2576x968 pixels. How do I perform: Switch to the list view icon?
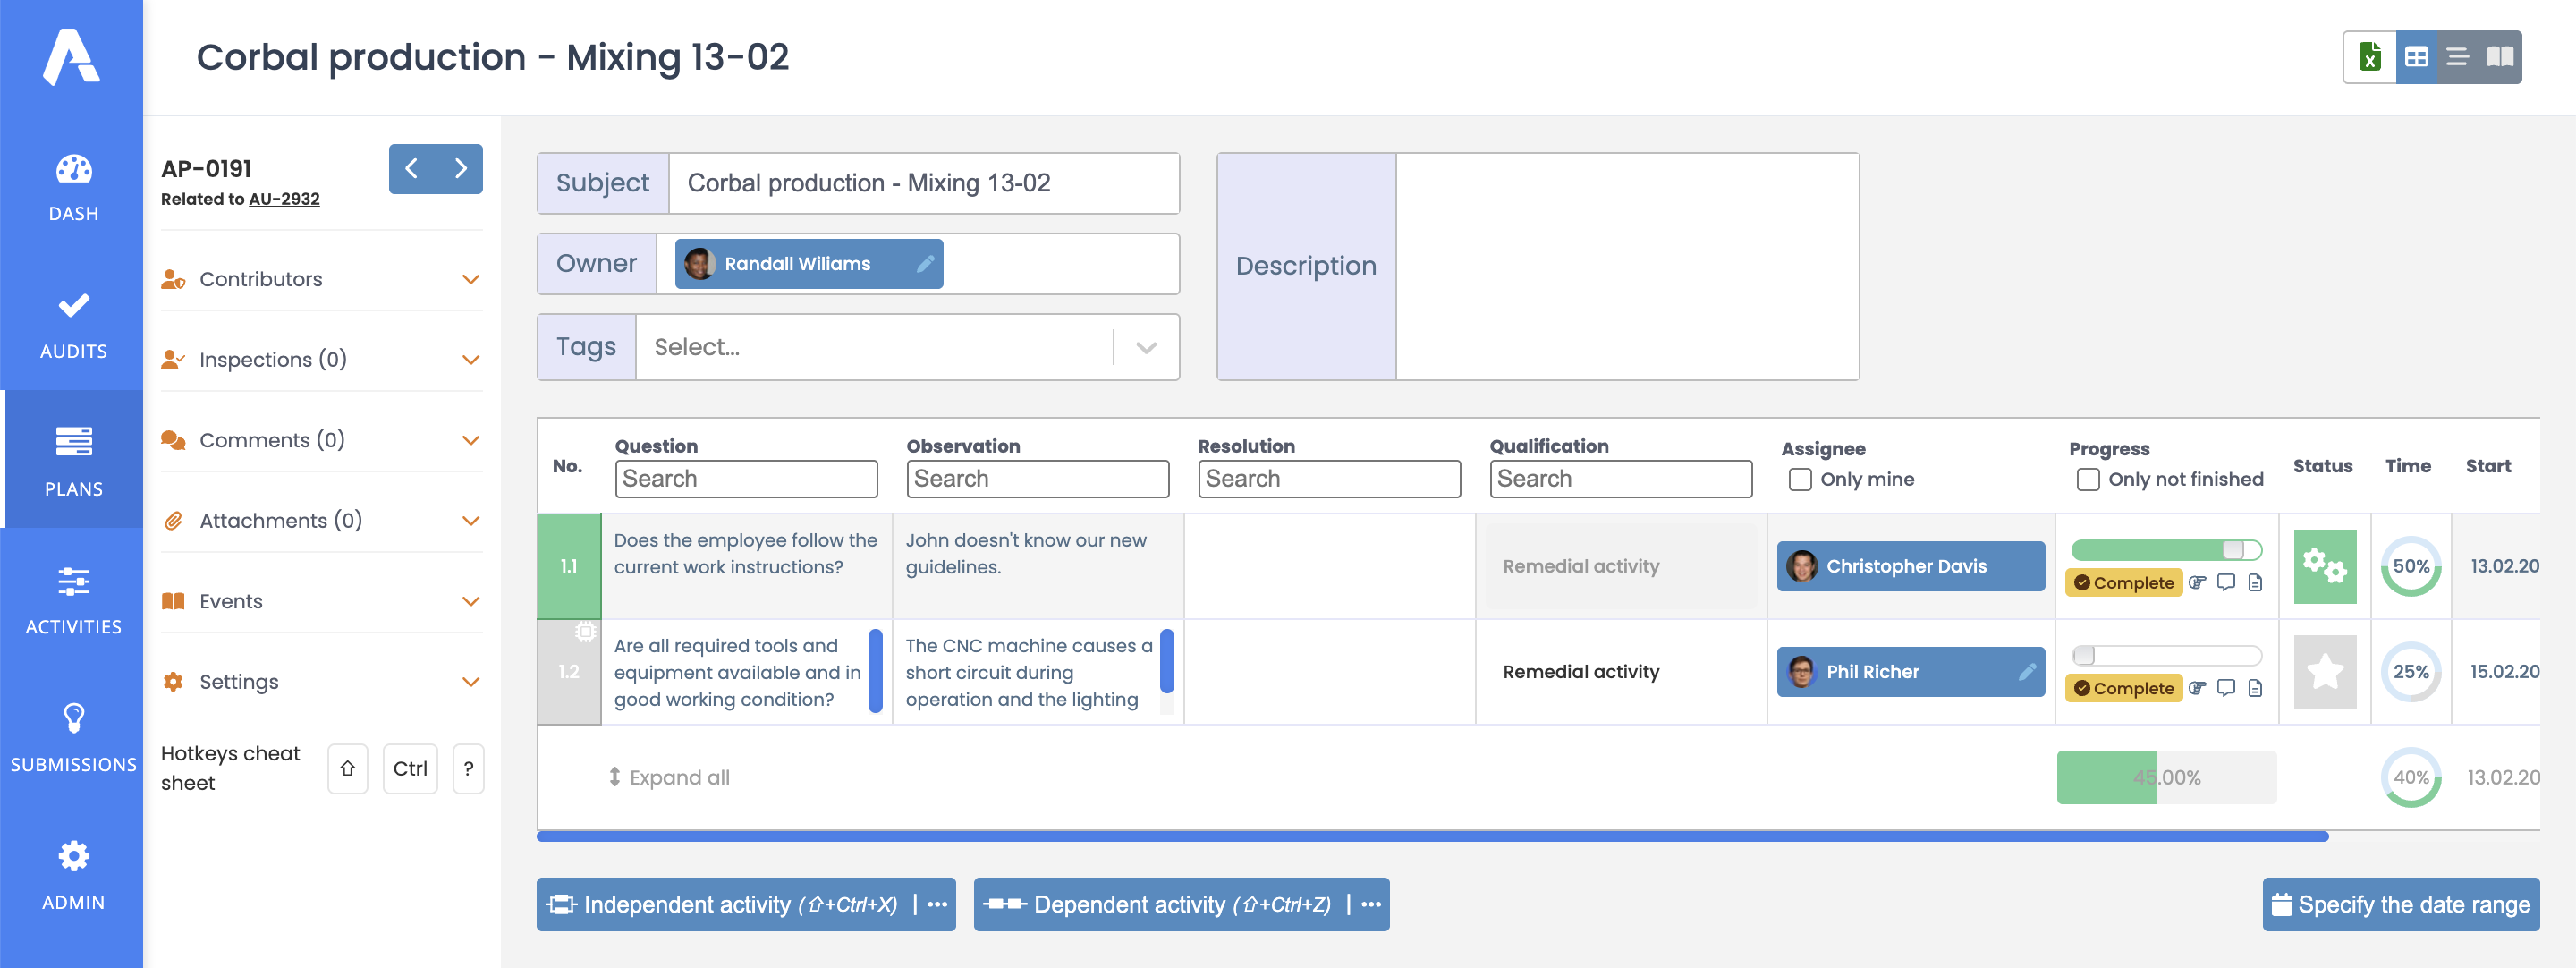2458,57
